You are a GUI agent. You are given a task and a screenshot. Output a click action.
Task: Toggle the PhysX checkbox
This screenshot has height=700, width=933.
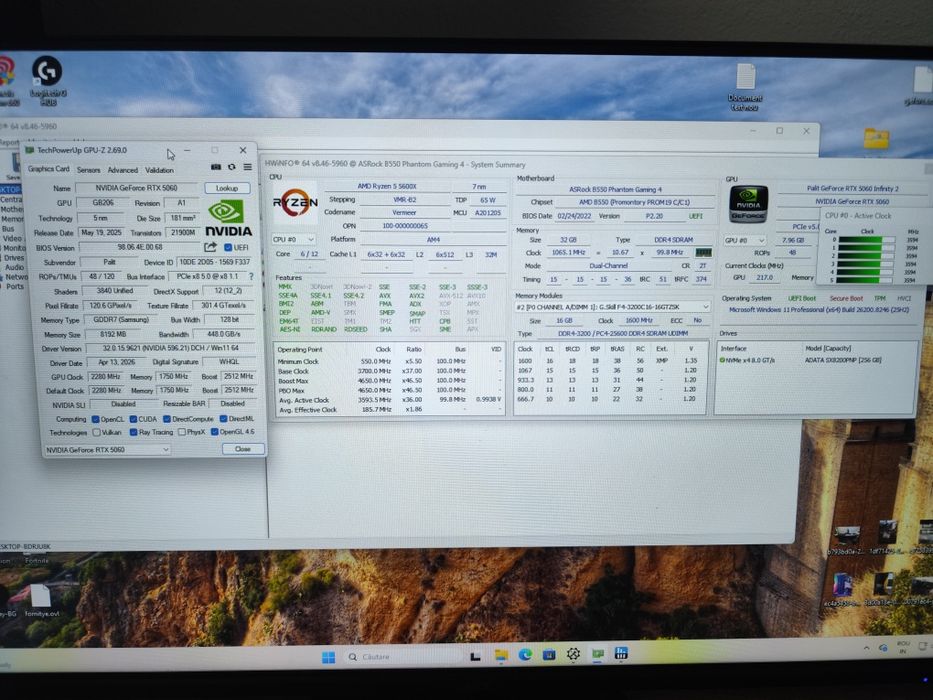pyautogui.click(x=182, y=432)
